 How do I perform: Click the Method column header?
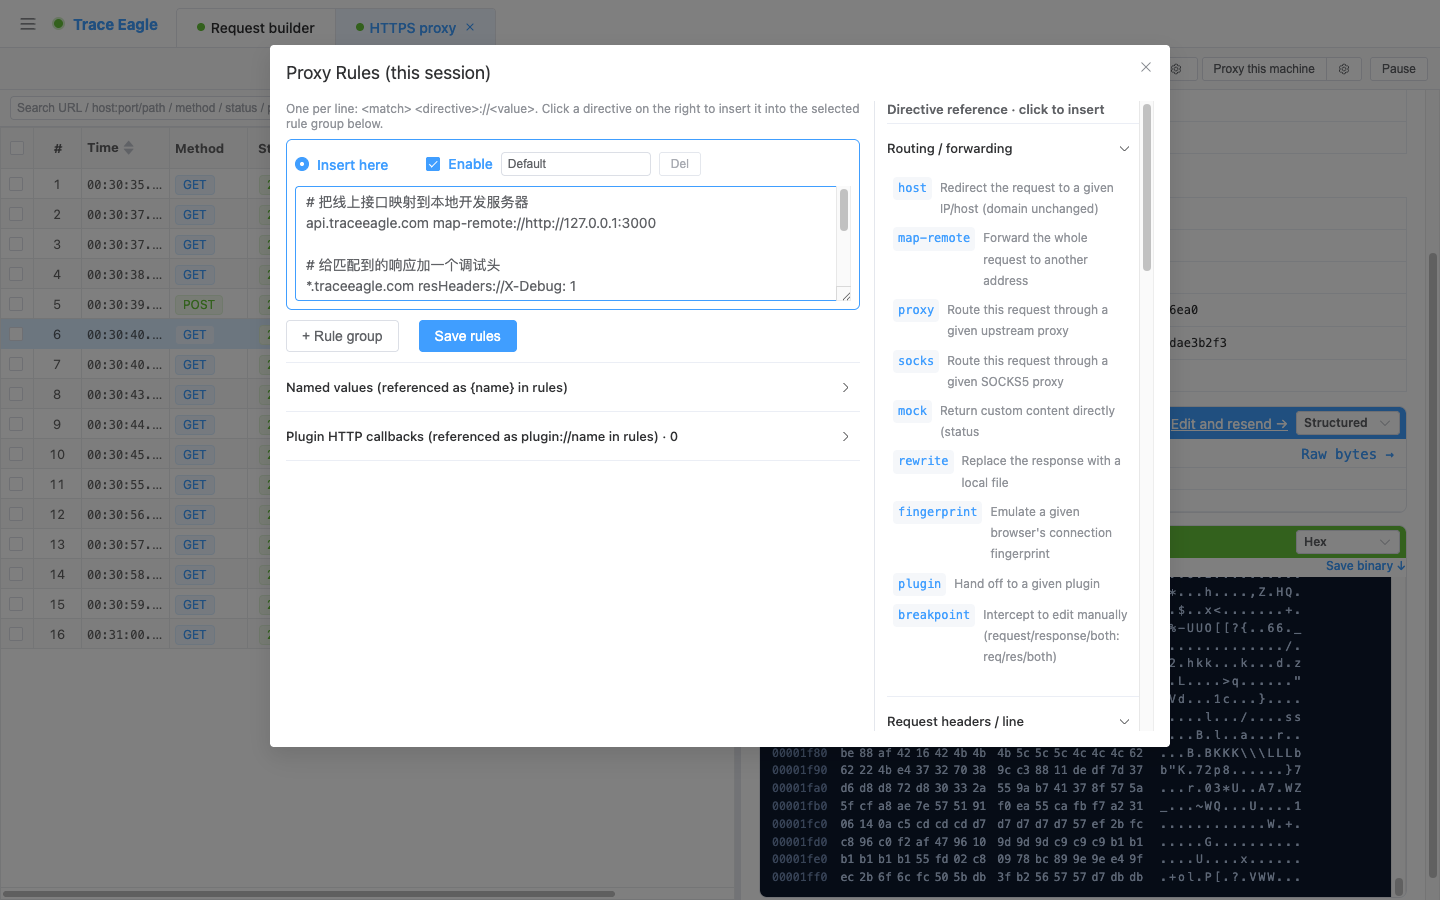(x=199, y=148)
